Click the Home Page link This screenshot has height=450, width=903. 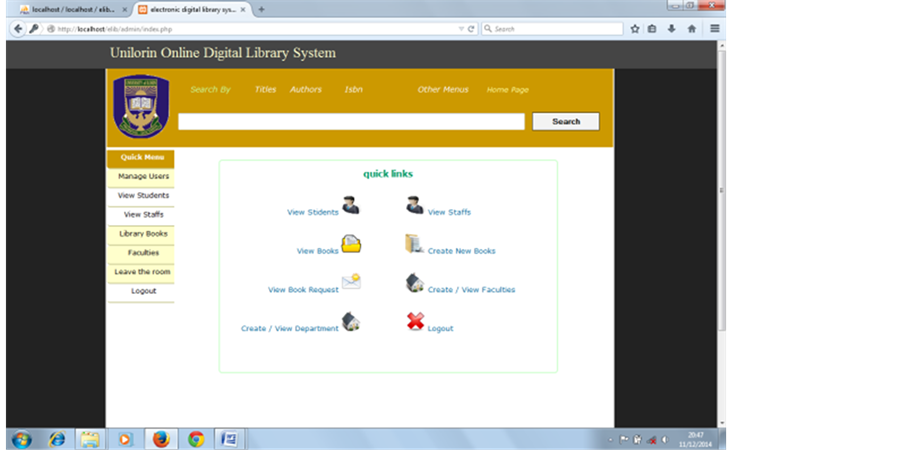click(507, 90)
